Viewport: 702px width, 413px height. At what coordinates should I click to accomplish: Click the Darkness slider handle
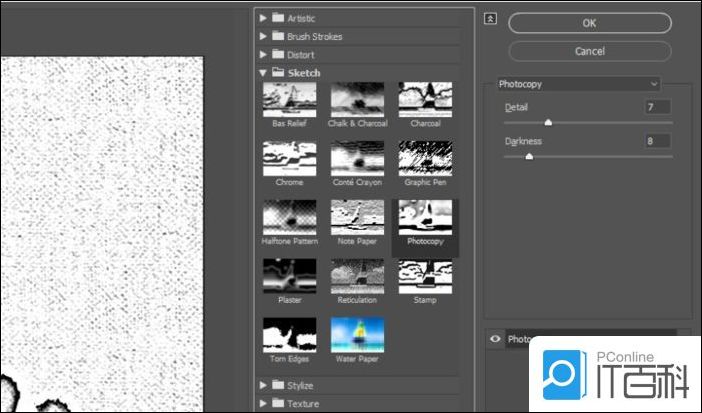coord(529,156)
